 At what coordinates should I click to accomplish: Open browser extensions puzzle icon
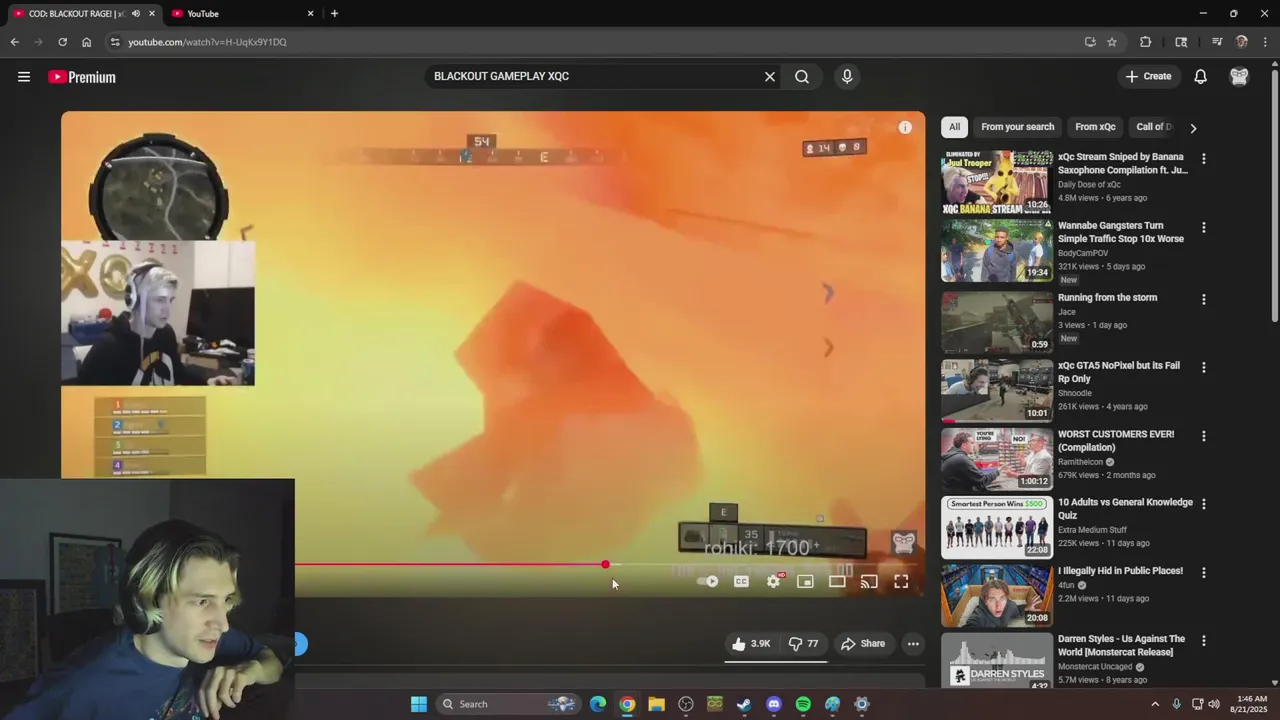coord(1145,42)
